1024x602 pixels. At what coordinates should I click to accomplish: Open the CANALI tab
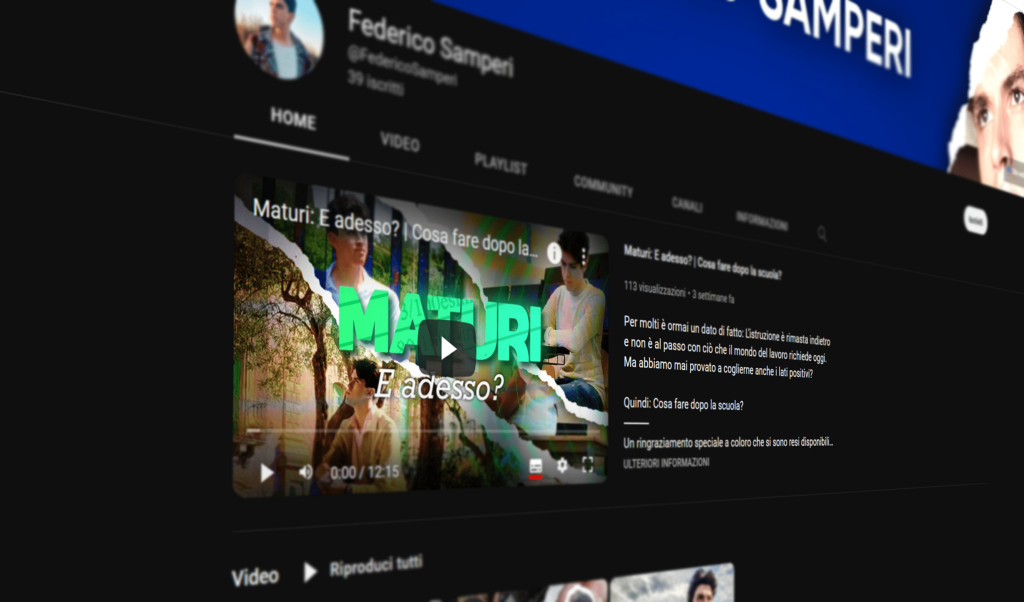[687, 205]
